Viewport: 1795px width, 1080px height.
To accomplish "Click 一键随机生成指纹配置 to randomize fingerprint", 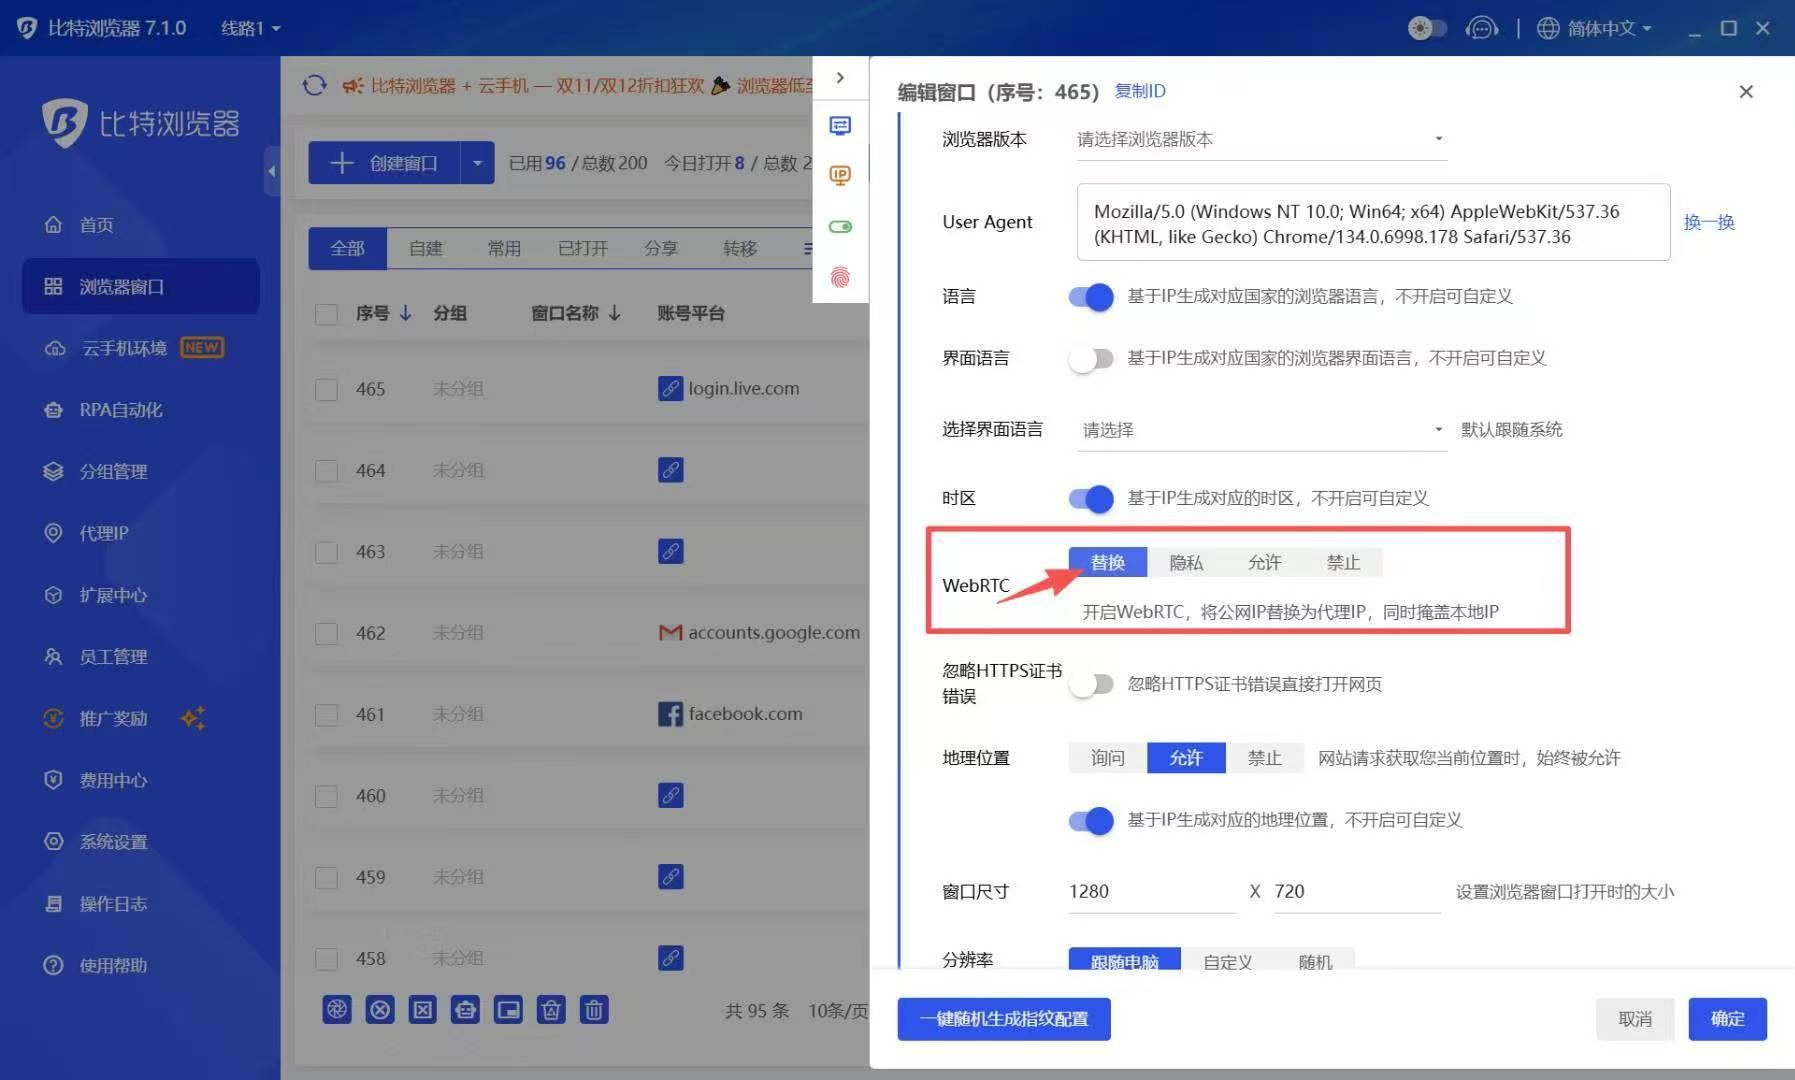I will pyautogui.click(x=1004, y=1019).
